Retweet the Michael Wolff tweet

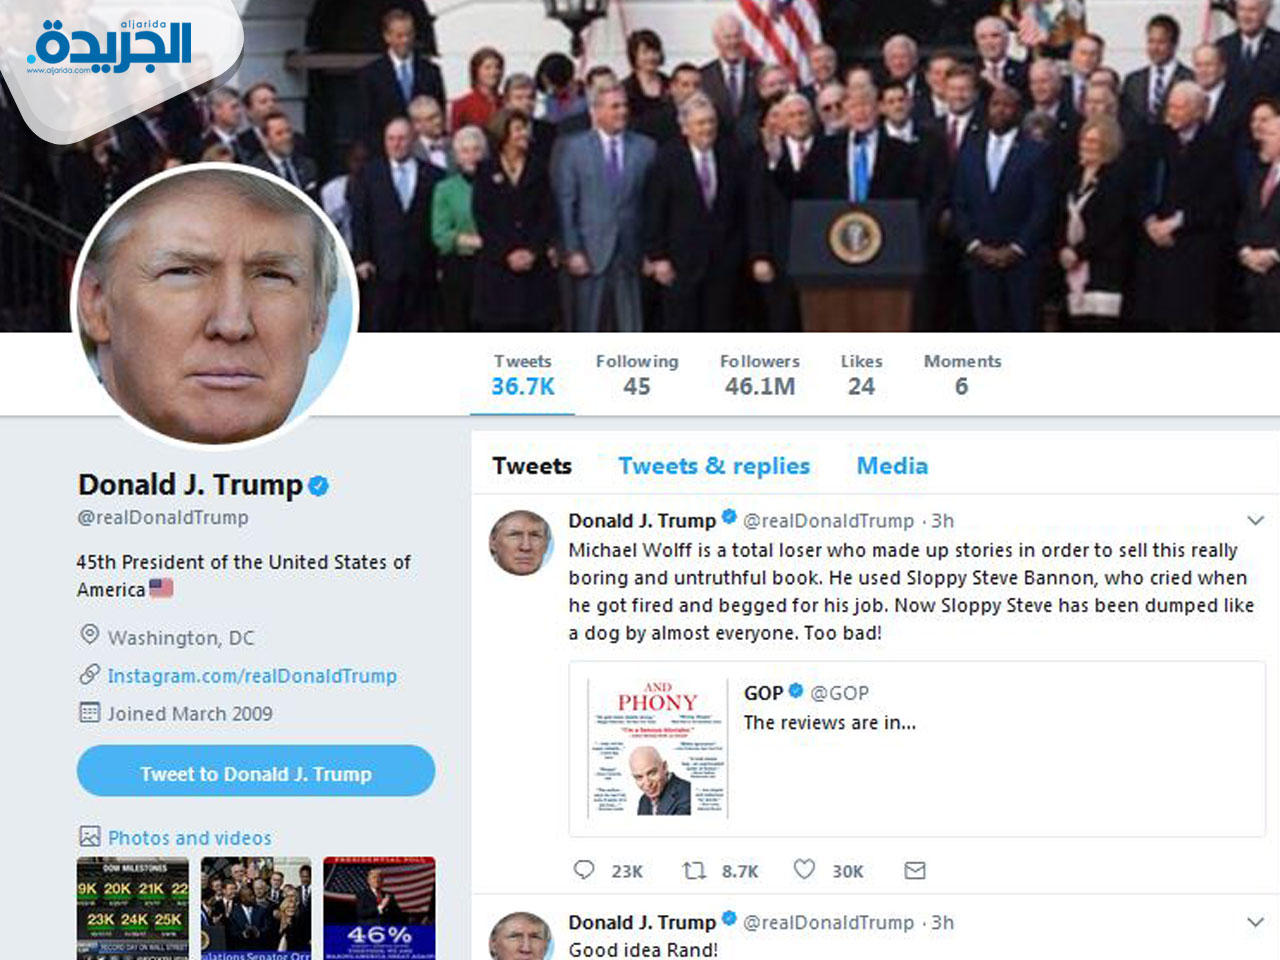click(694, 870)
